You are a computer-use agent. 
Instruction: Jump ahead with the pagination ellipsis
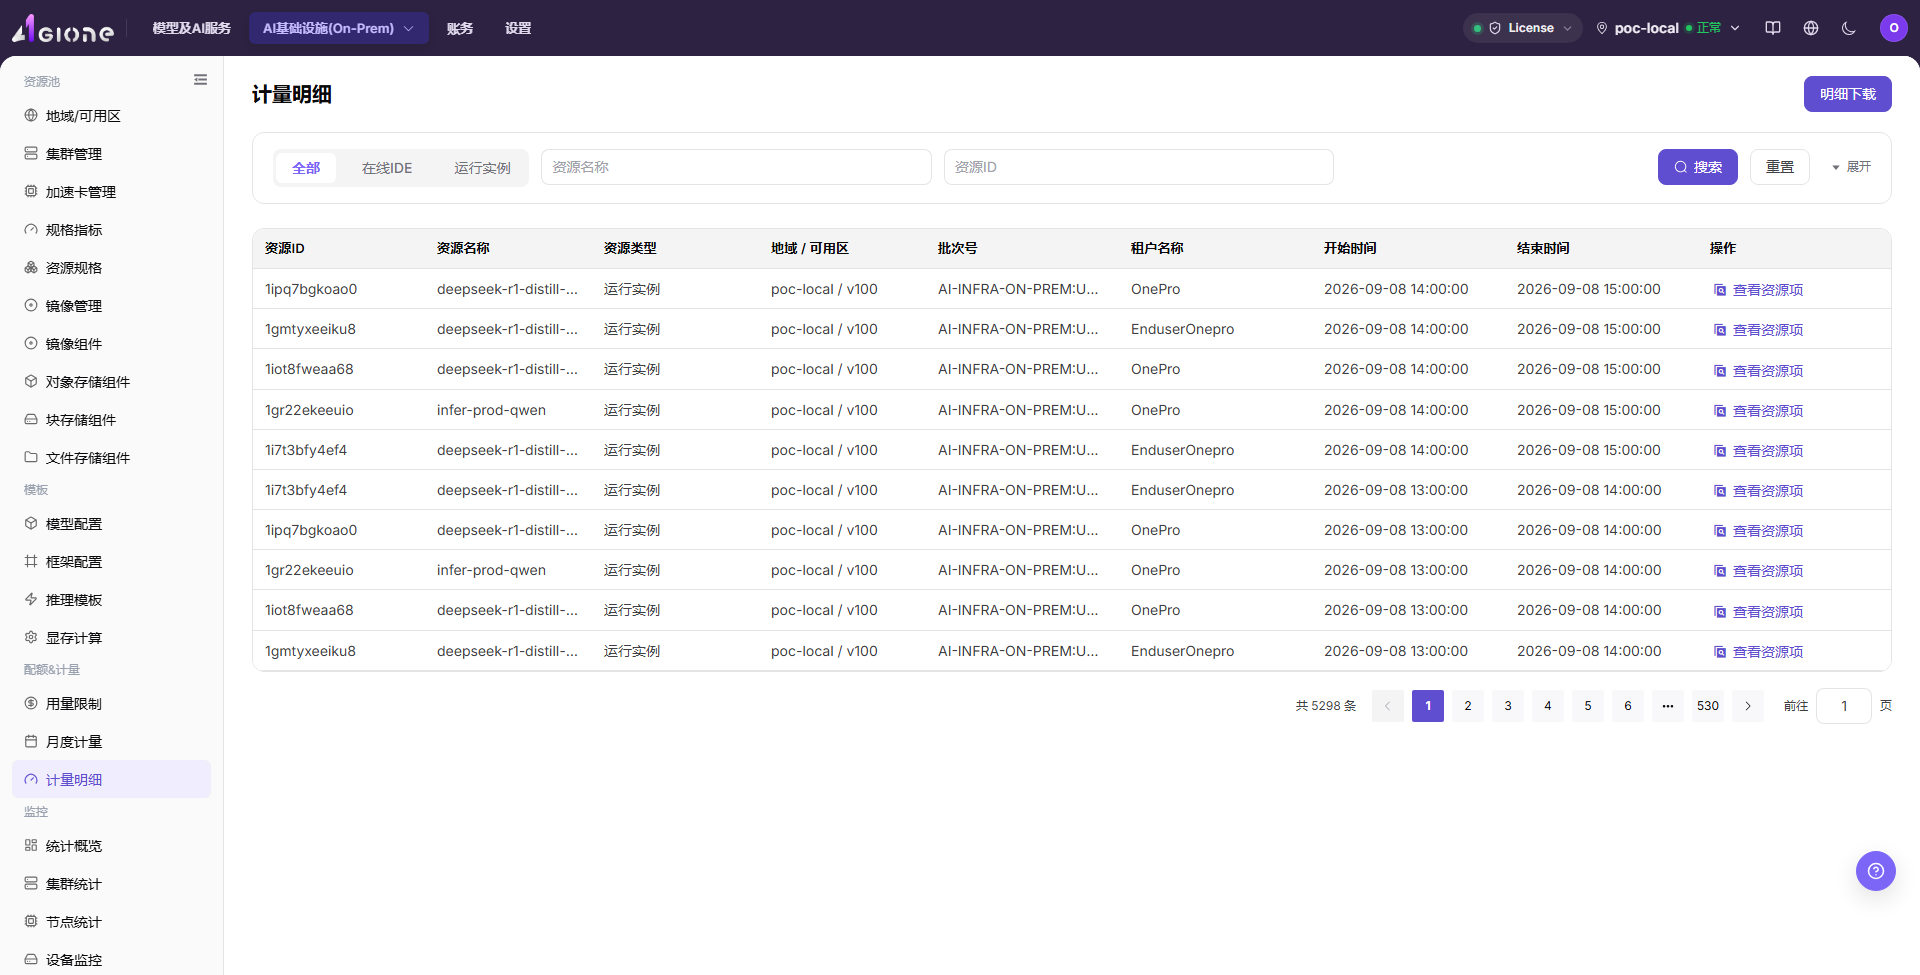point(1668,706)
